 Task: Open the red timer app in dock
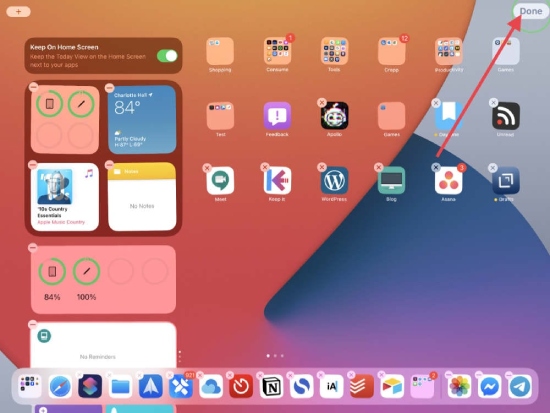pos(241,386)
